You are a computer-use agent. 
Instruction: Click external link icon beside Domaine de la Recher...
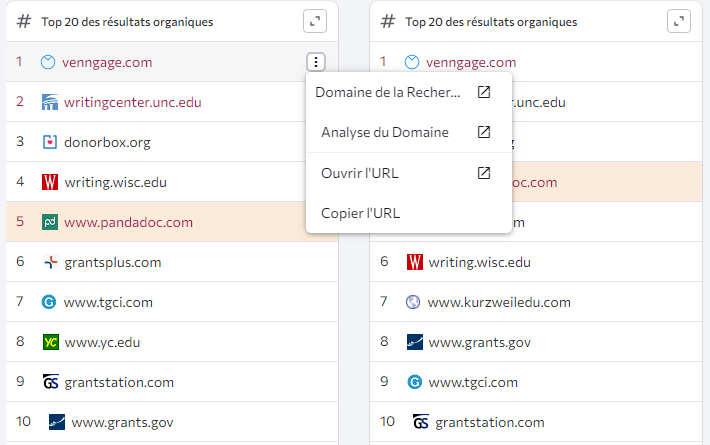point(484,92)
